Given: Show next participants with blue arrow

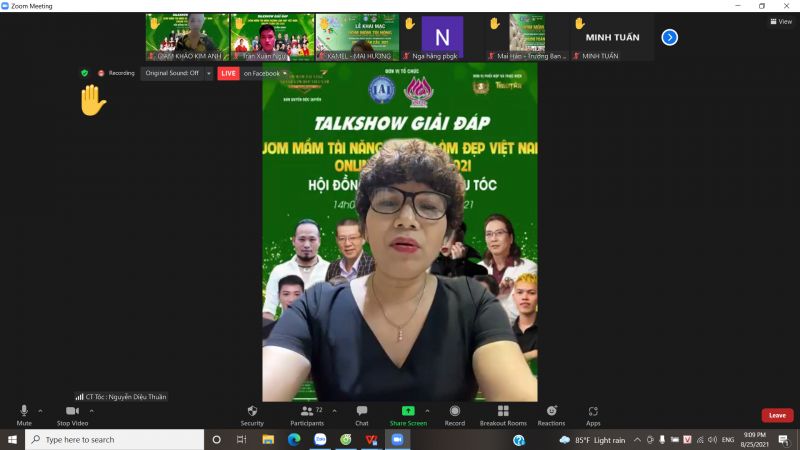Looking at the screenshot, I should click(x=669, y=37).
